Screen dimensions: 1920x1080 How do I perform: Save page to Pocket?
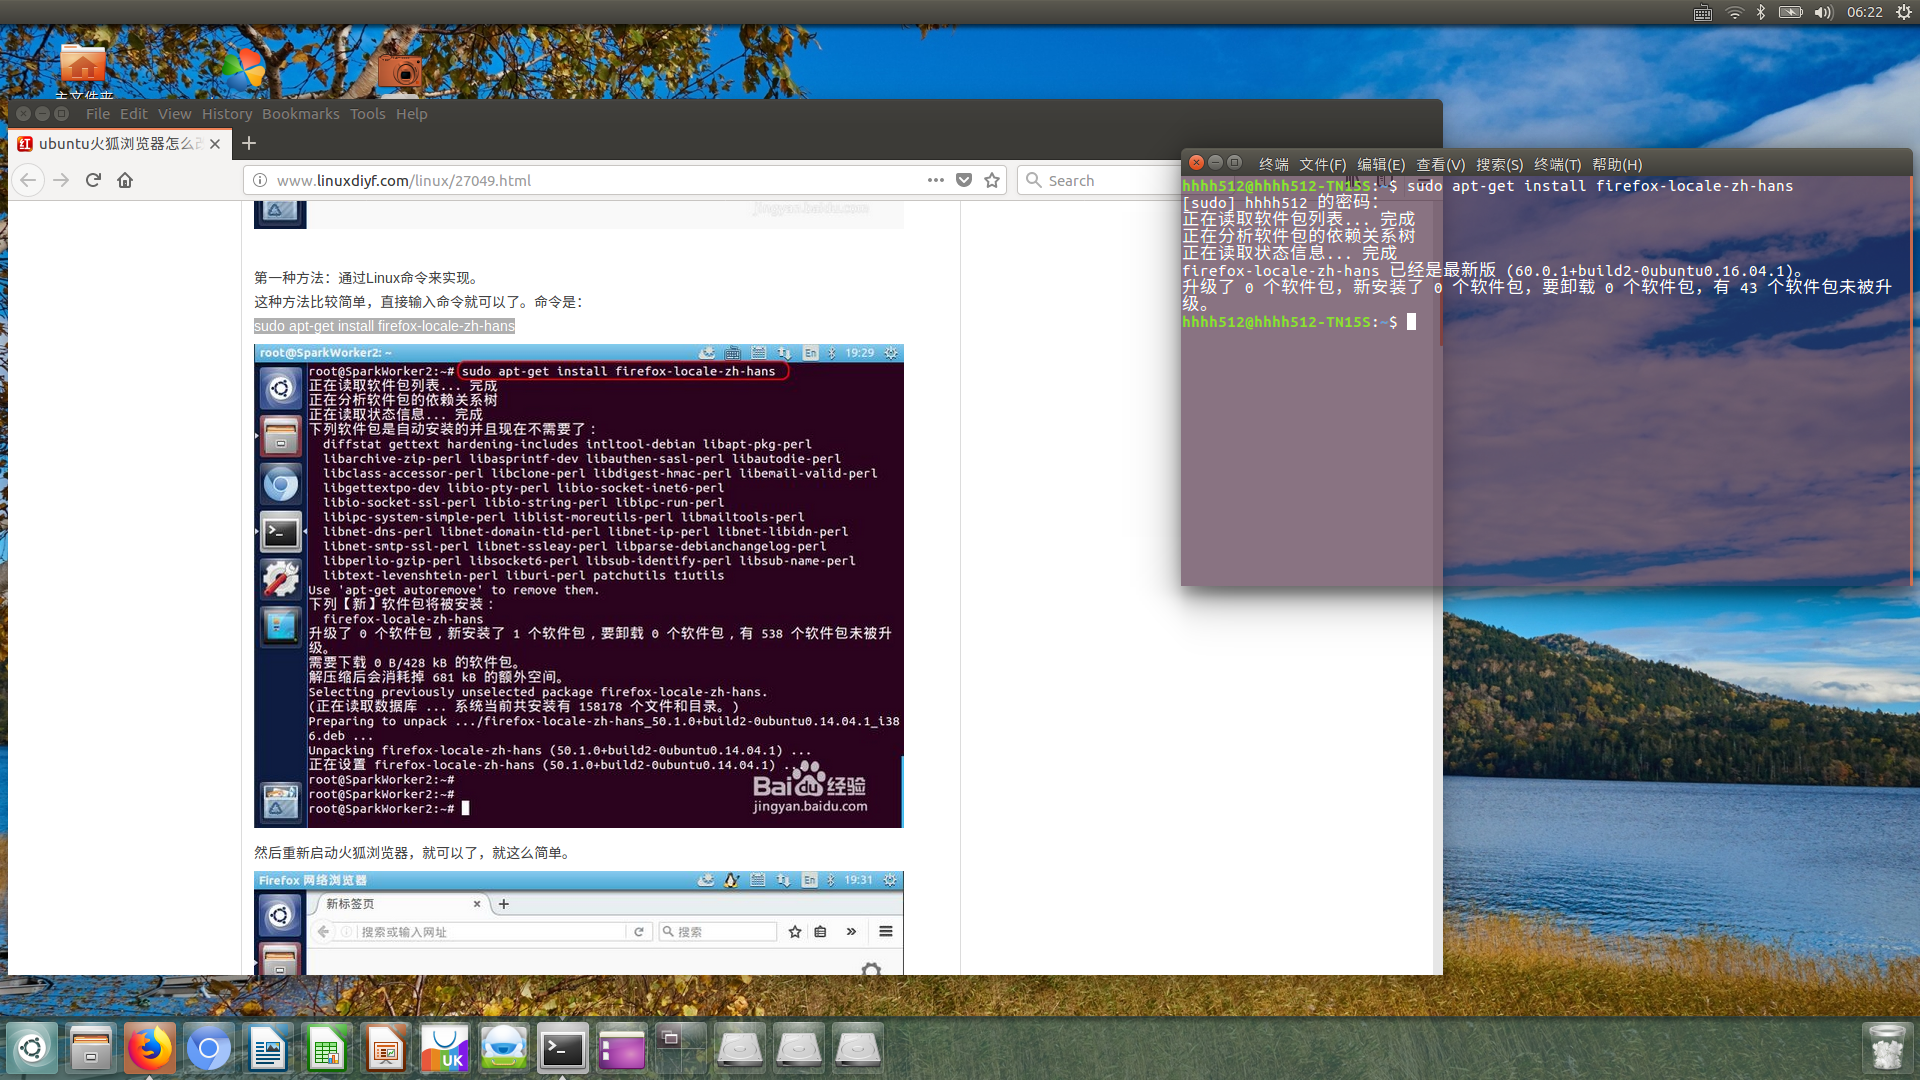[x=964, y=180]
